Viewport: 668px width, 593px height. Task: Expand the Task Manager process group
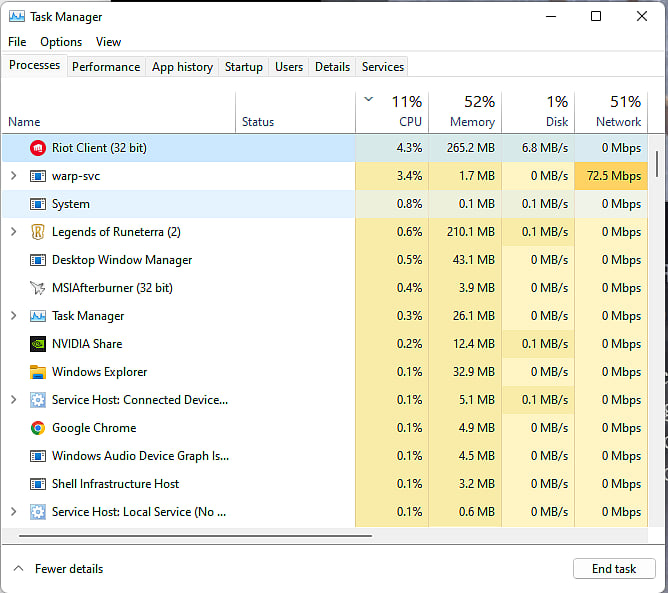coord(14,316)
